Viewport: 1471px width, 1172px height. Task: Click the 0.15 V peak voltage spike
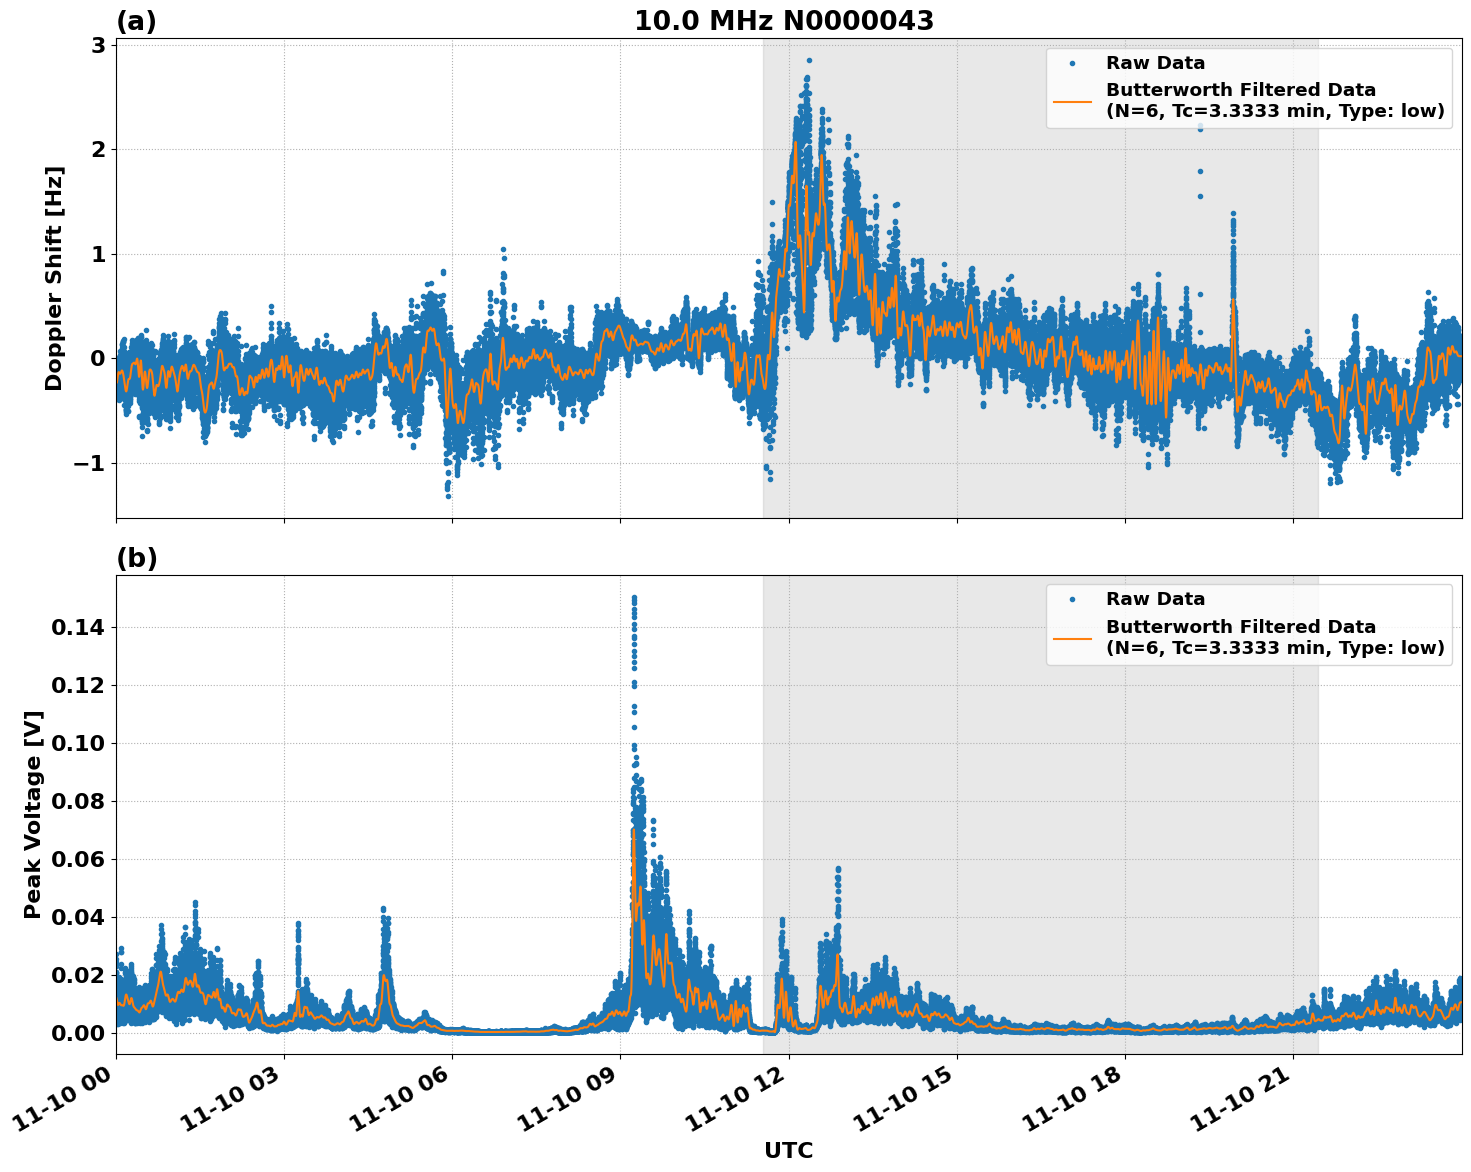pyautogui.click(x=634, y=596)
